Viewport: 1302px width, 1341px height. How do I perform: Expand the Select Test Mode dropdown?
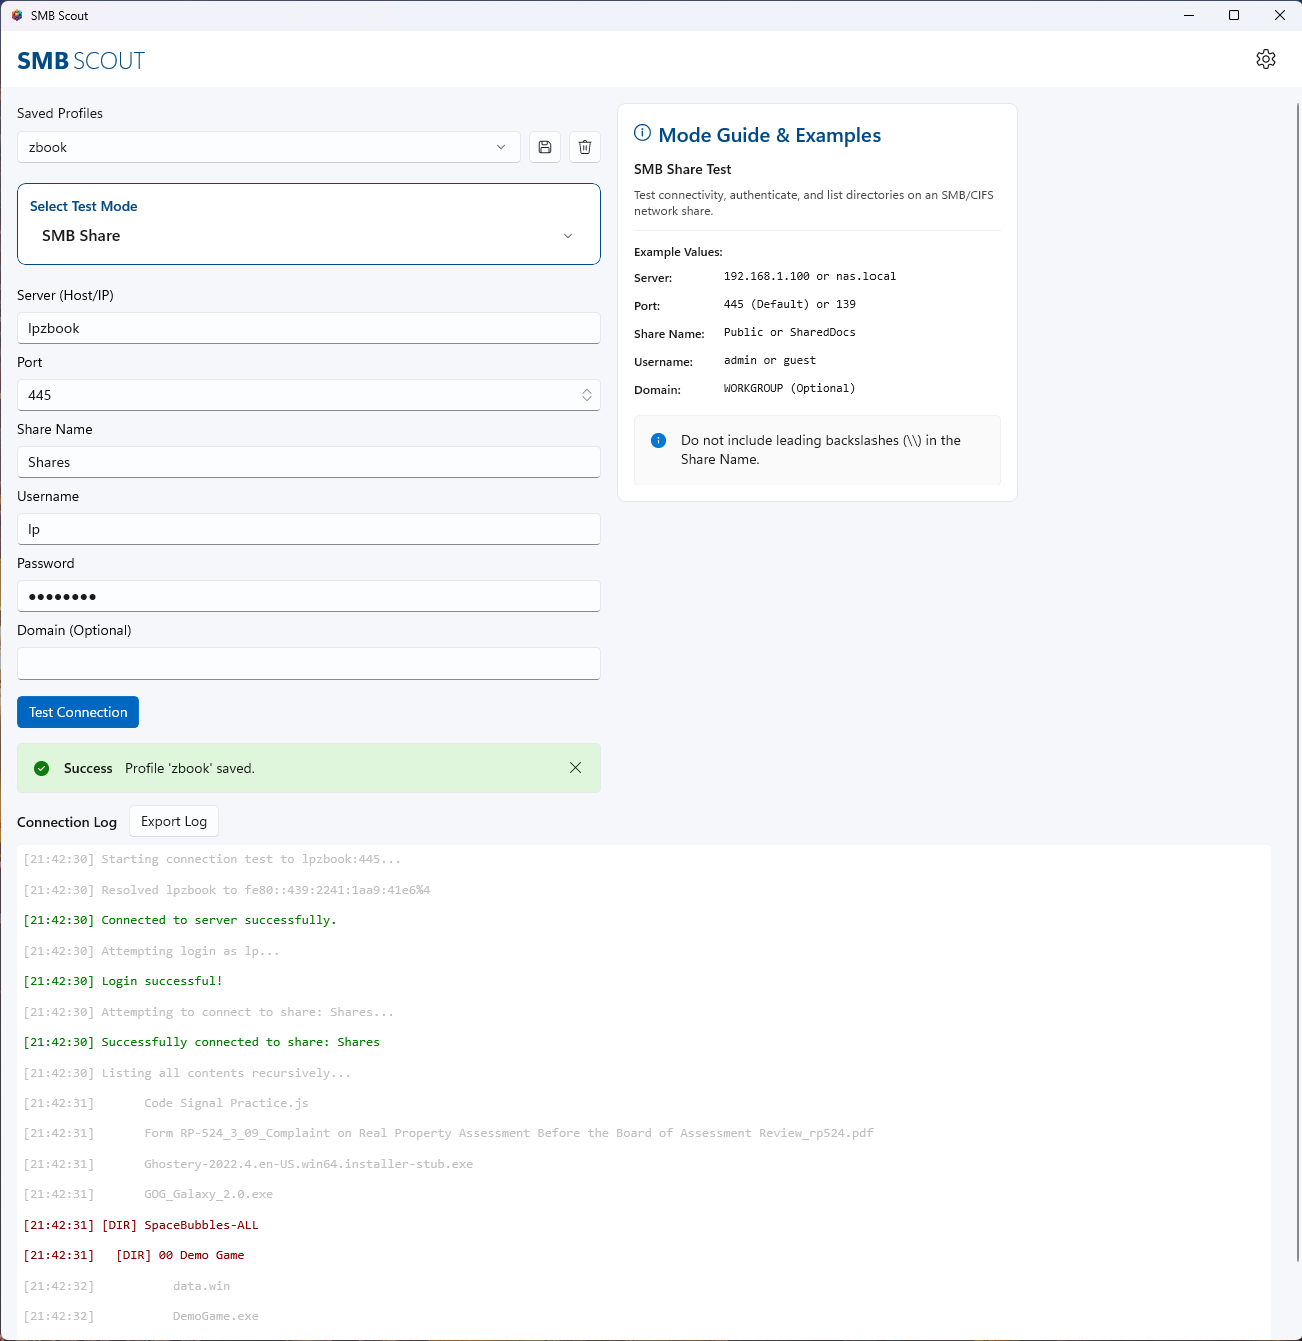pyautogui.click(x=309, y=236)
